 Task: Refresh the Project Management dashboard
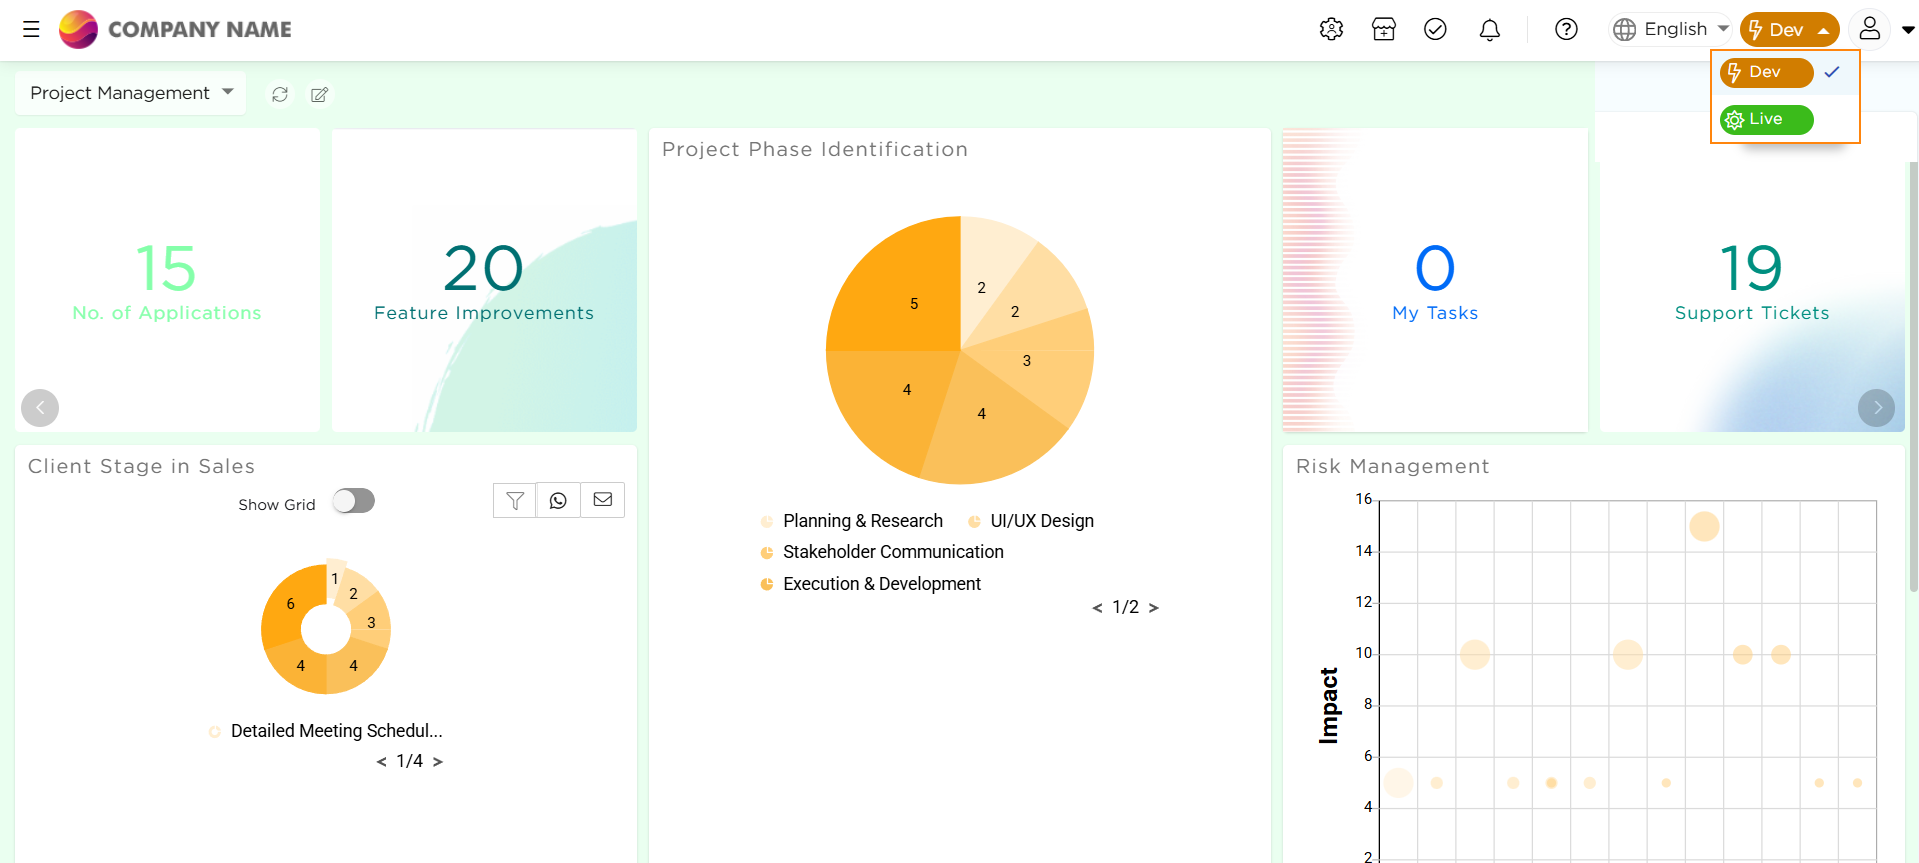tap(280, 94)
